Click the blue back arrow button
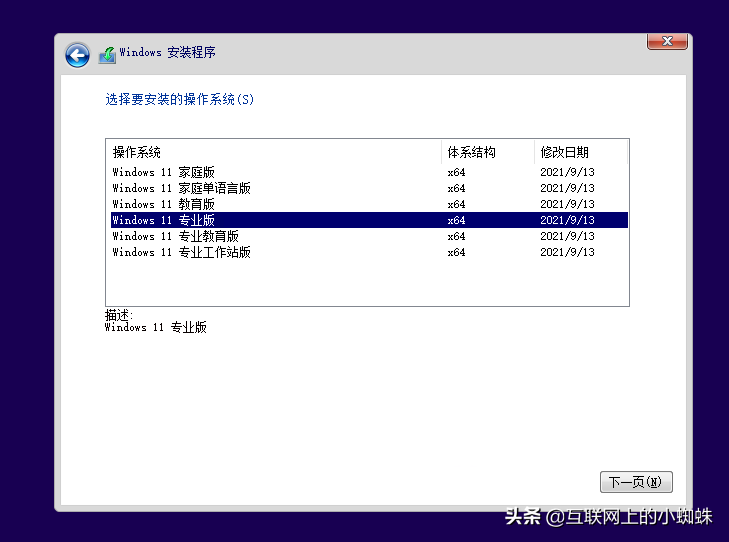The height and width of the screenshot is (542, 729). [x=77, y=55]
